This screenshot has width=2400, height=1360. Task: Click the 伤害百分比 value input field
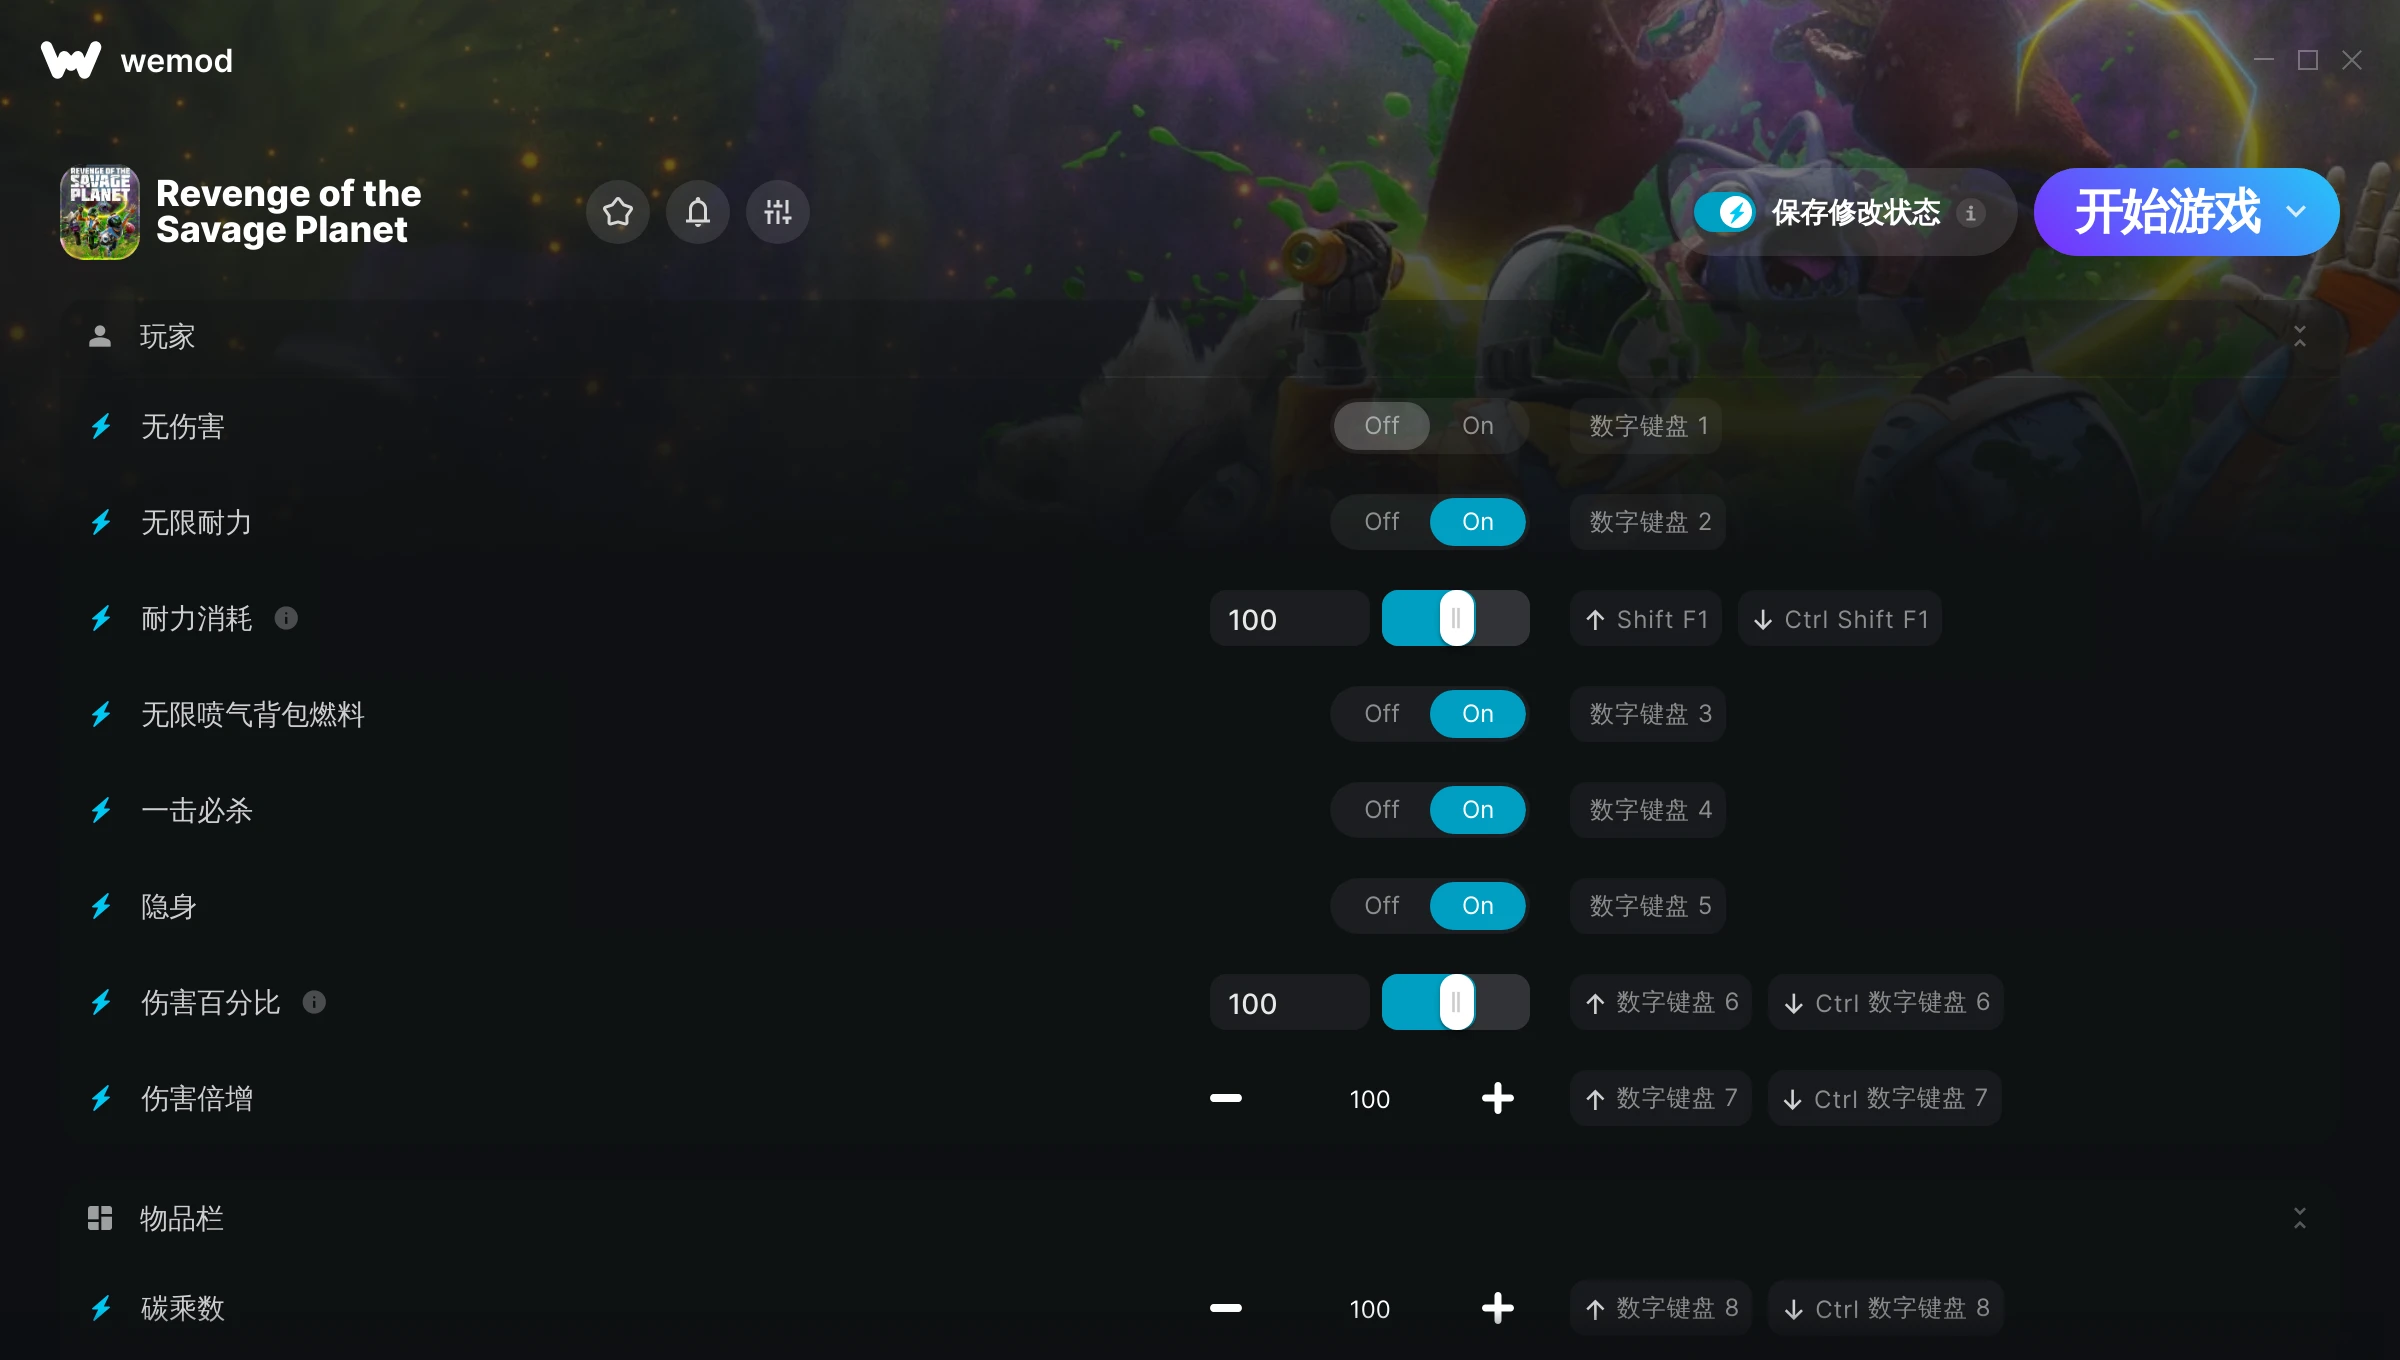(x=1289, y=1003)
